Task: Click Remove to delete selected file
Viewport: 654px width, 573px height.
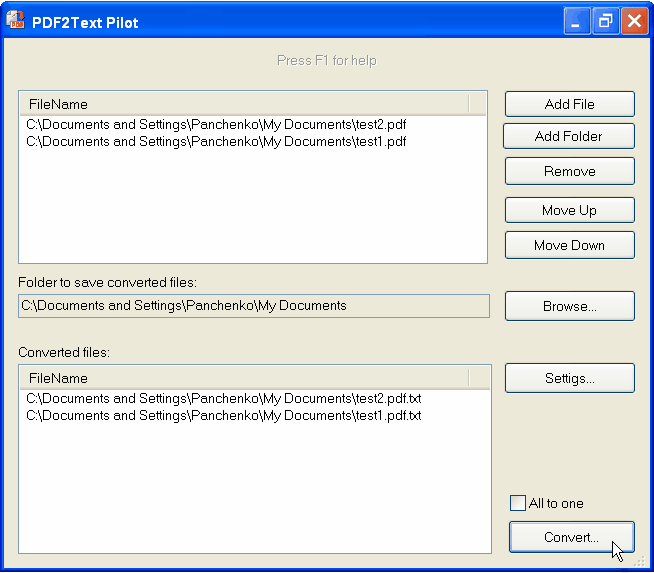Action: point(569,171)
